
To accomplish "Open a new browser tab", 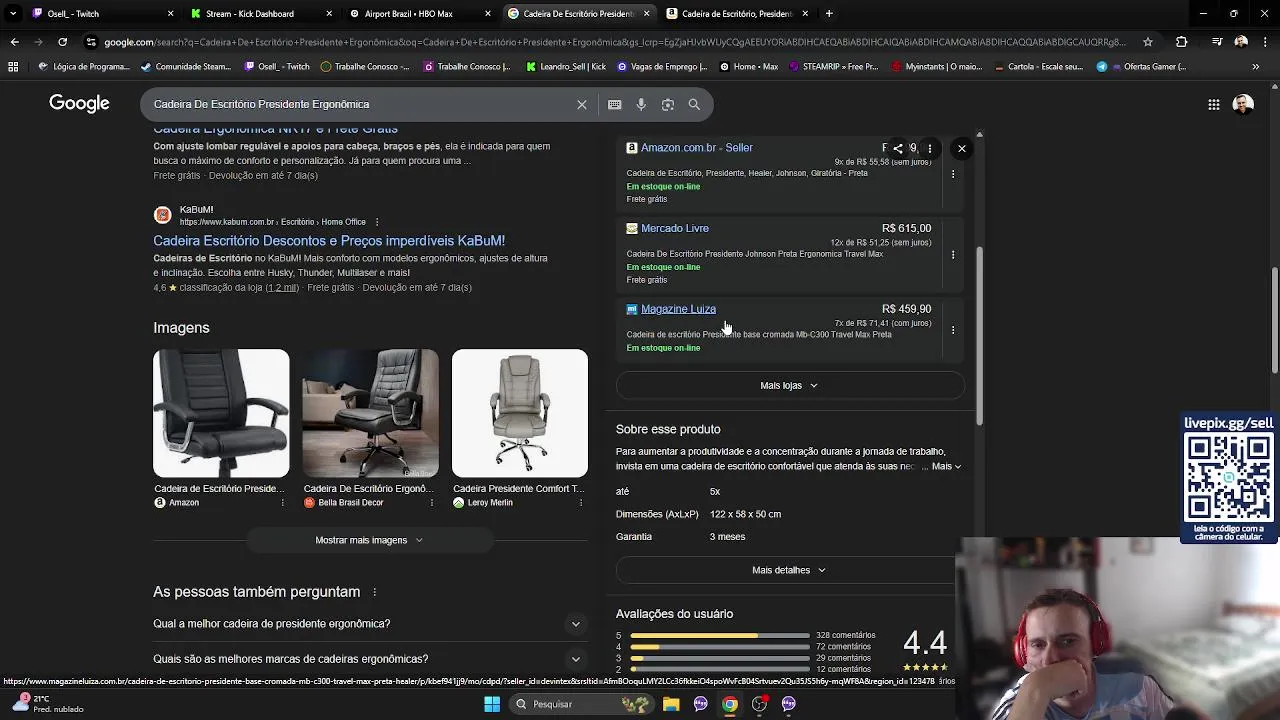I will click(829, 14).
